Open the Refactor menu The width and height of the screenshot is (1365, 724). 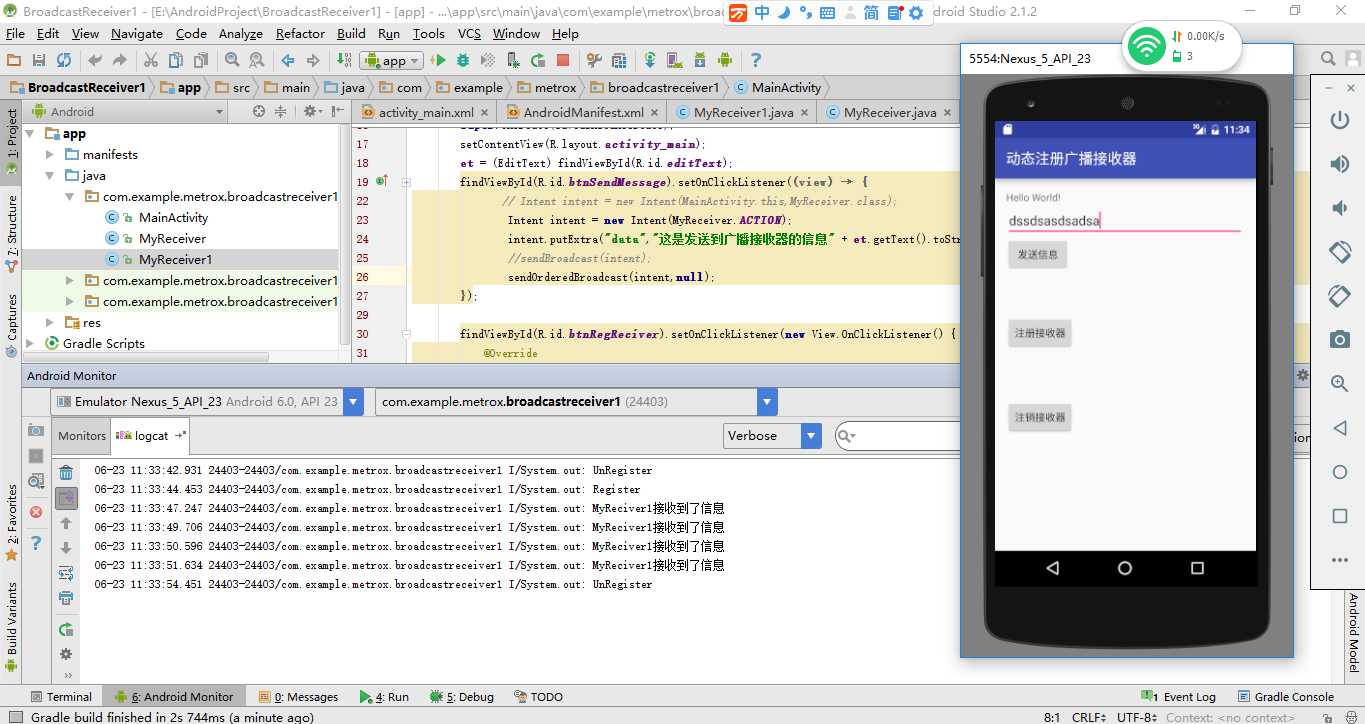300,33
